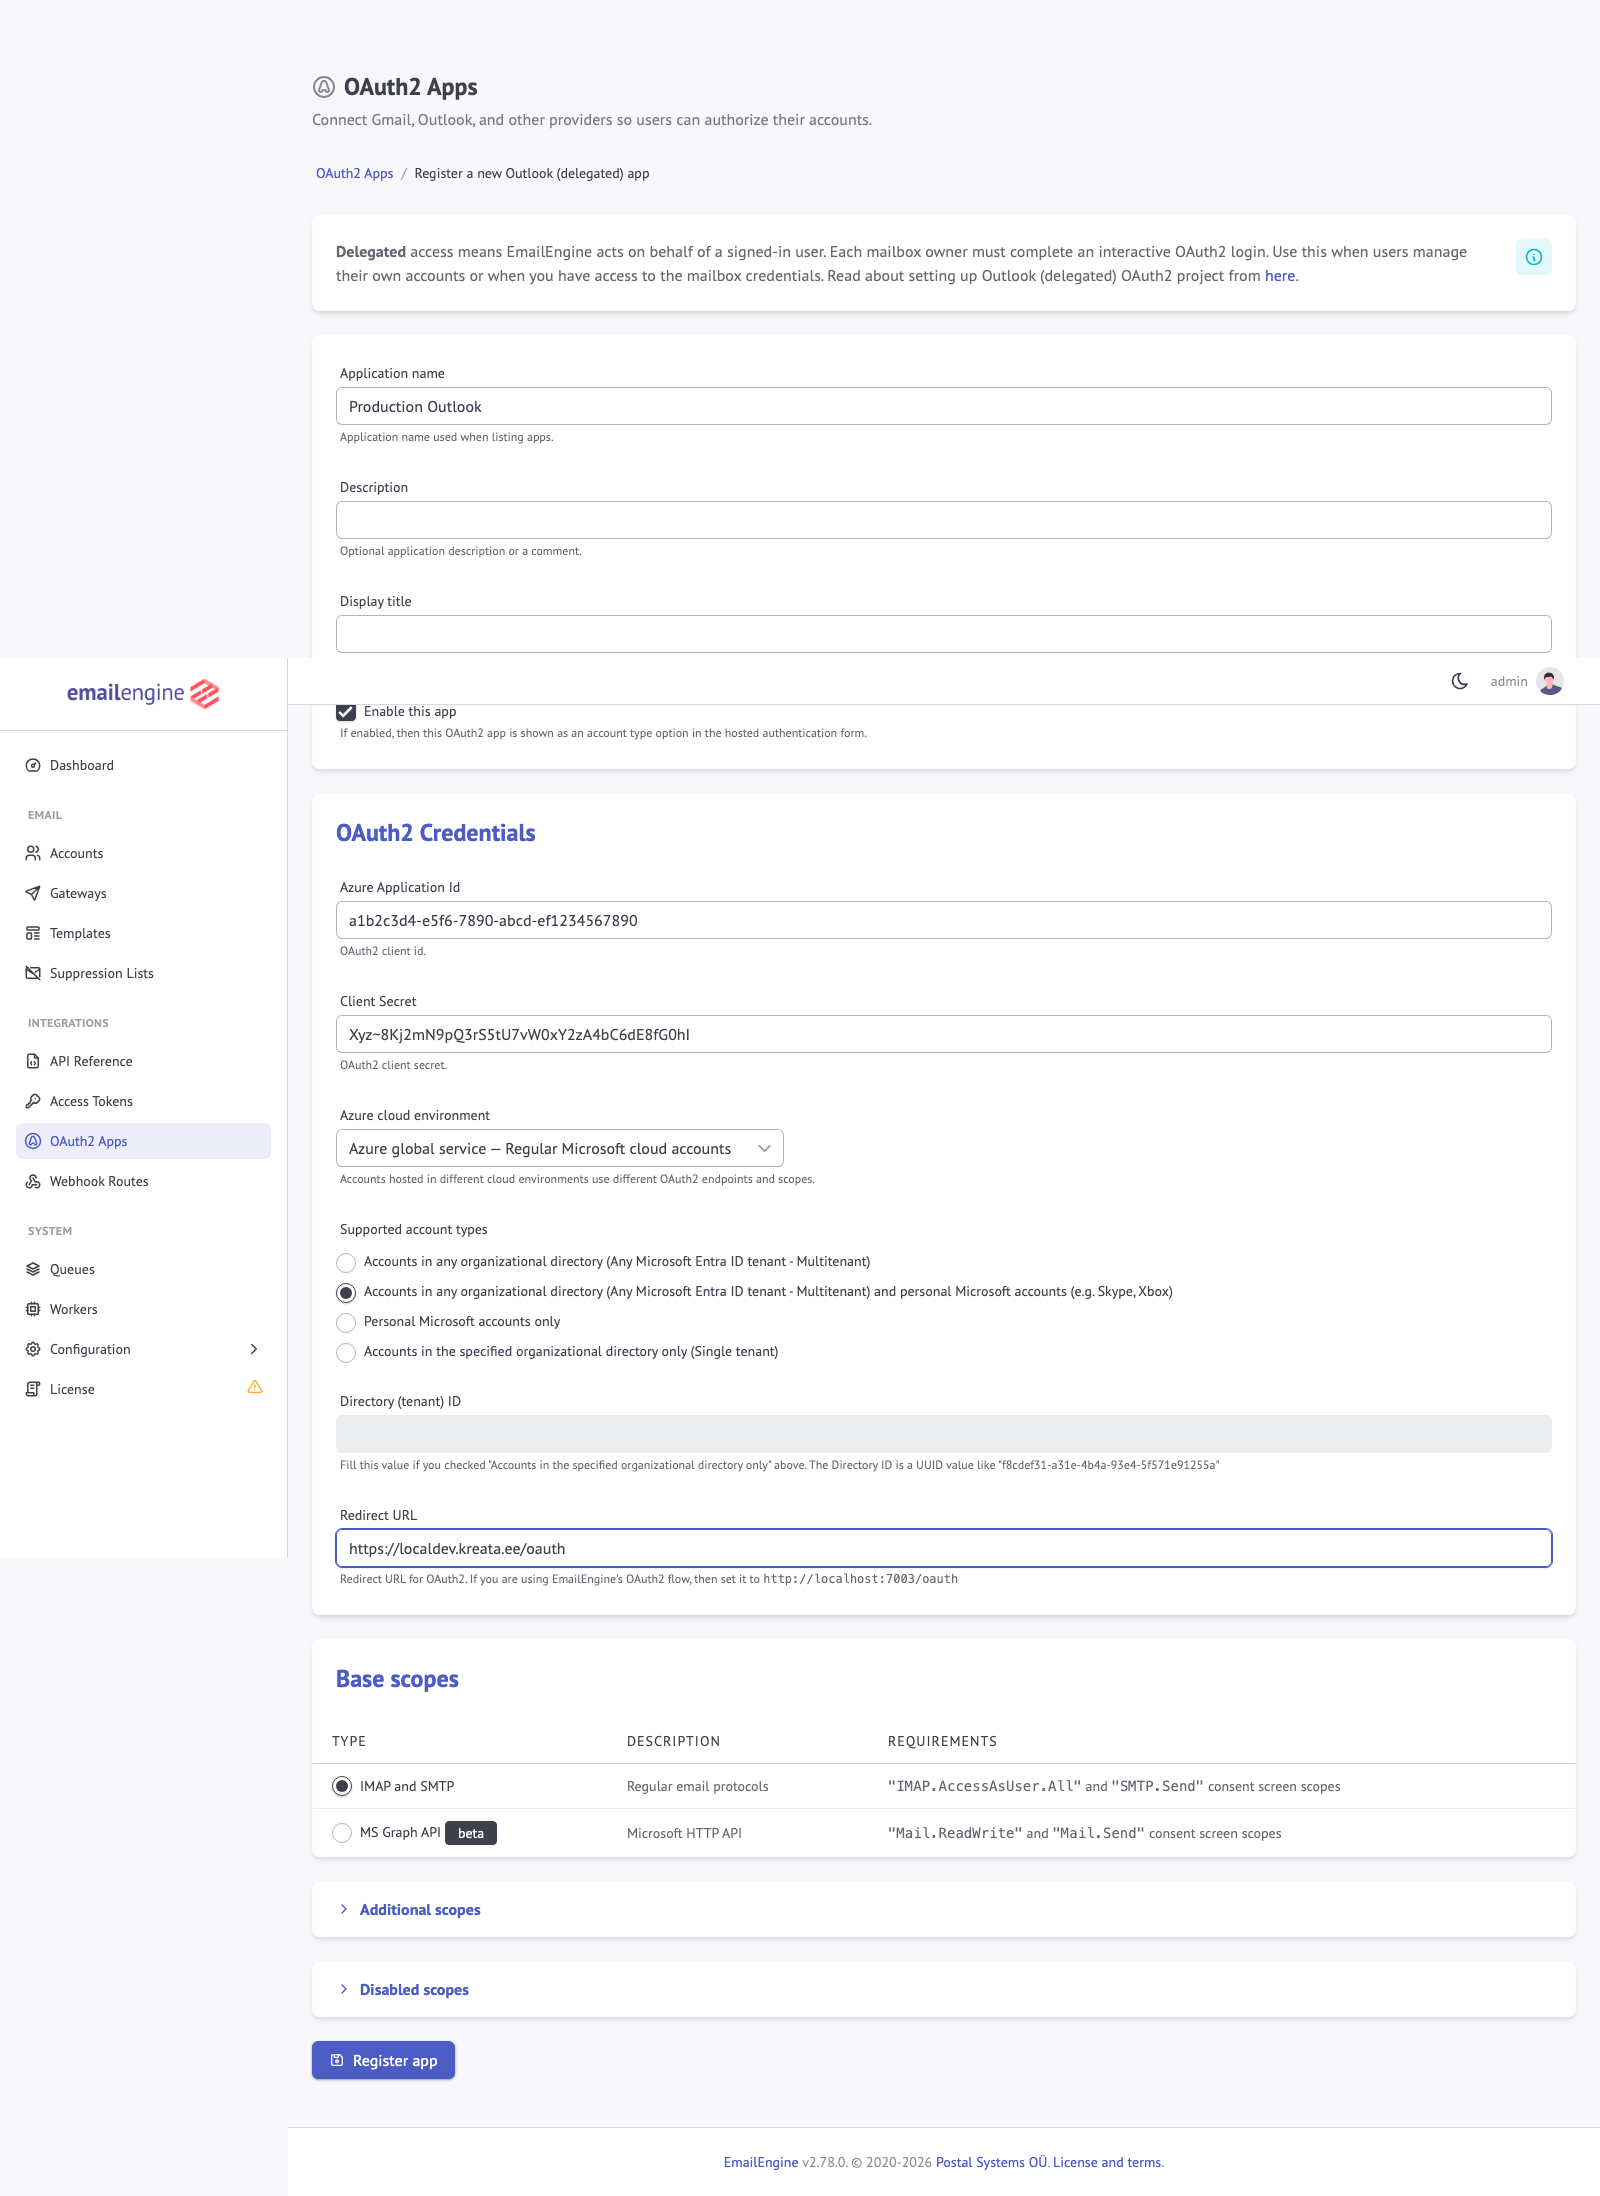Click the beta badge next to MS Graph API
Screen dimensions: 1600x2196
tap(471, 1833)
